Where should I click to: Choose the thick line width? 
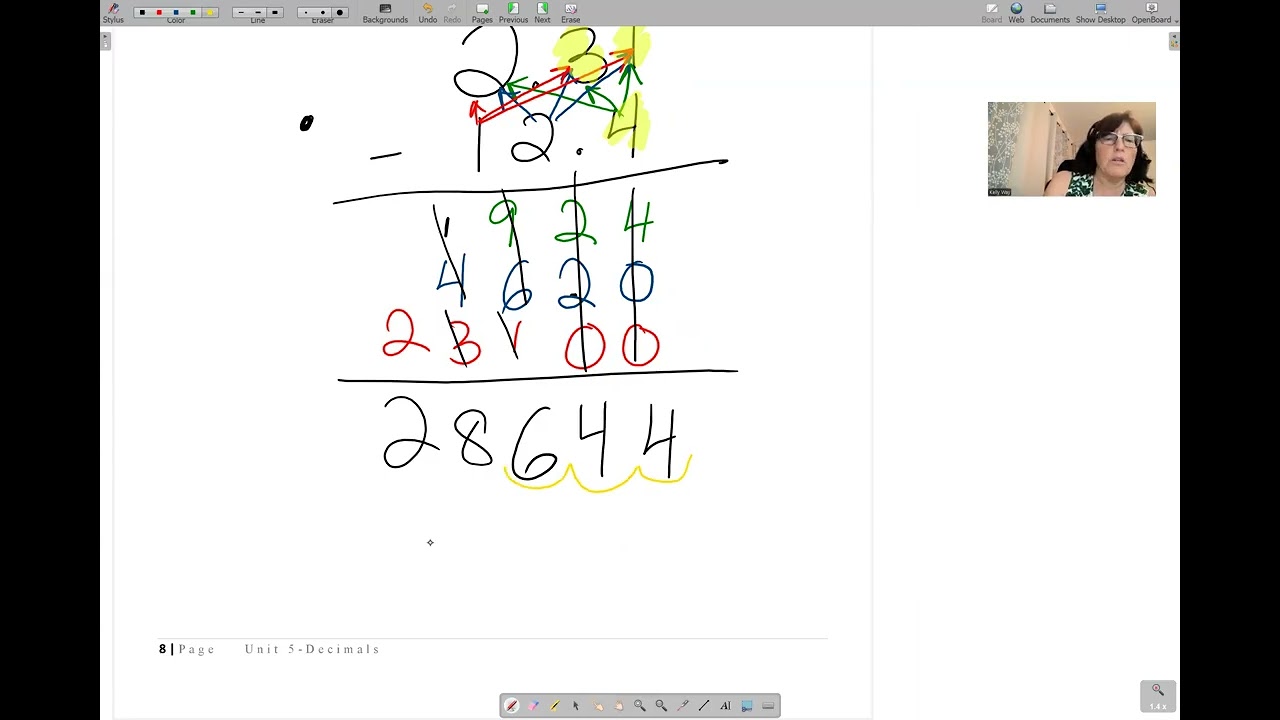(x=275, y=12)
